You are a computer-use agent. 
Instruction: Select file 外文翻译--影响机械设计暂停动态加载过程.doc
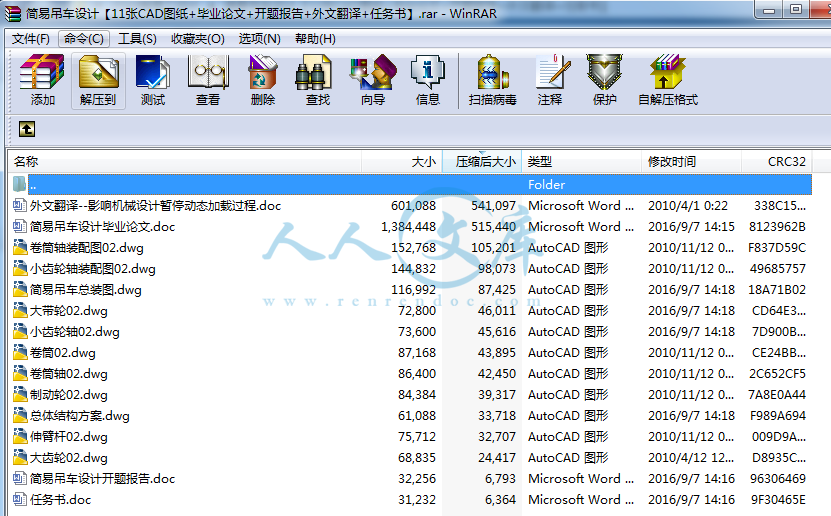point(155,206)
